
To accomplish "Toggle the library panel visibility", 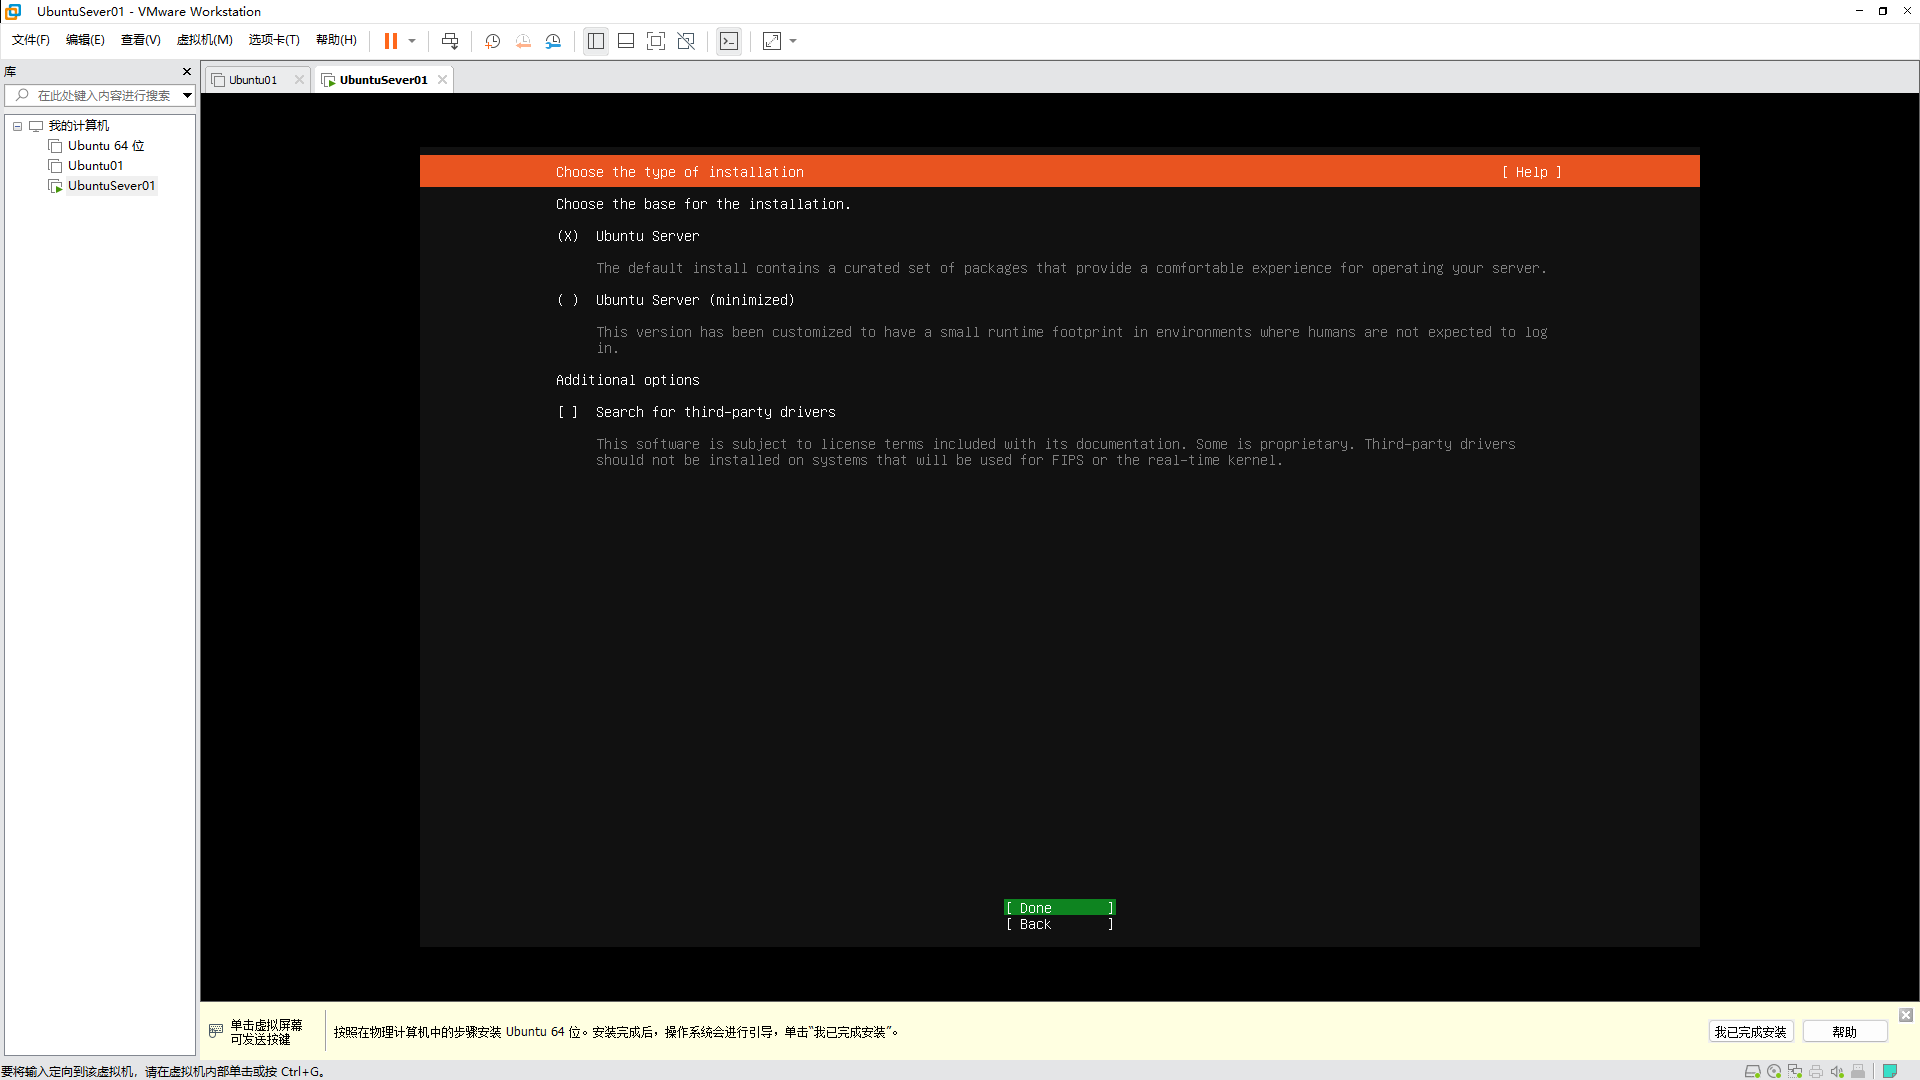I will coord(596,41).
